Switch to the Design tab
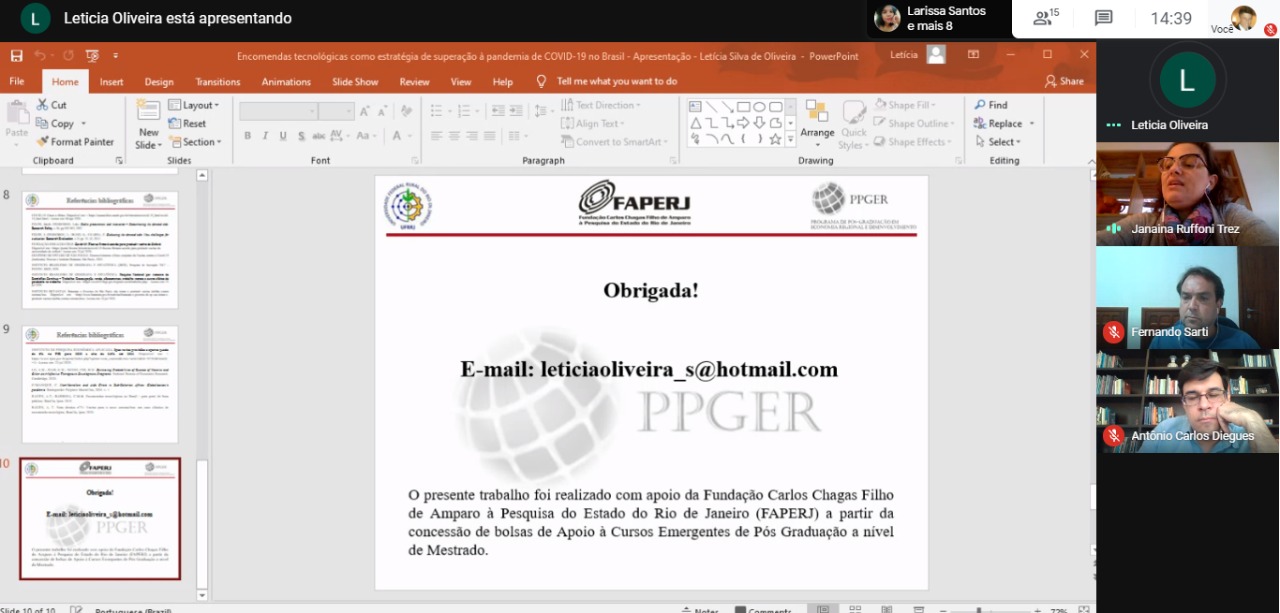The height and width of the screenshot is (613, 1280). [x=159, y=82]
